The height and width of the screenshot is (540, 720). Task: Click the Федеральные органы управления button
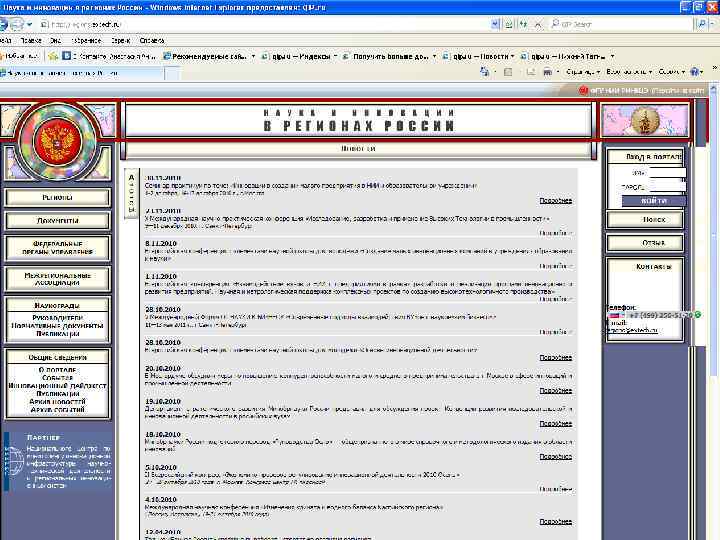[57, 248]
